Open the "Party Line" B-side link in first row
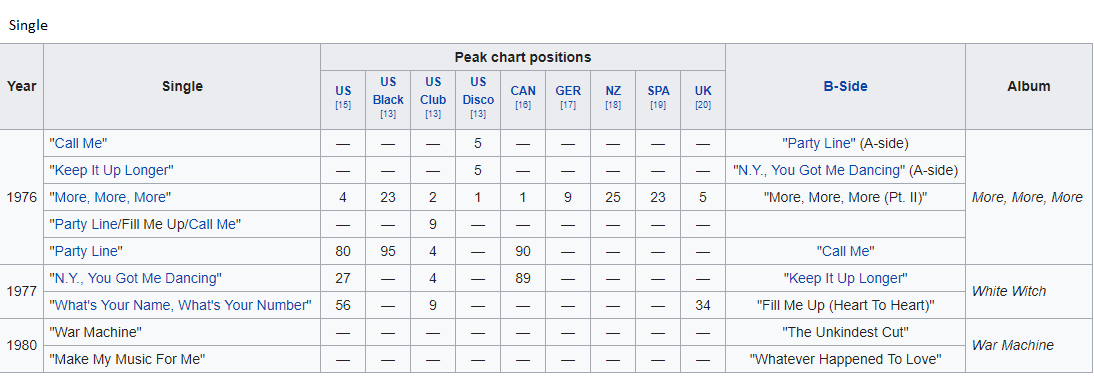 click(x=820, y=143)
